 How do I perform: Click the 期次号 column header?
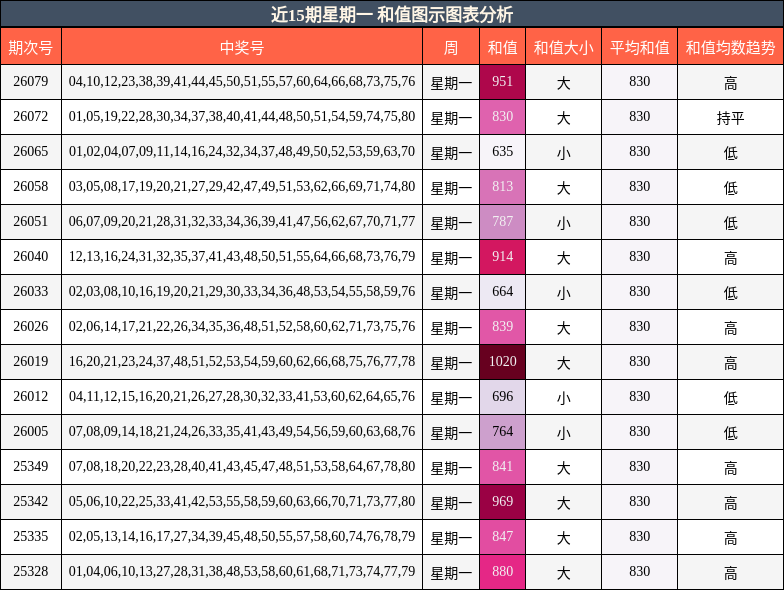point(30,47)
